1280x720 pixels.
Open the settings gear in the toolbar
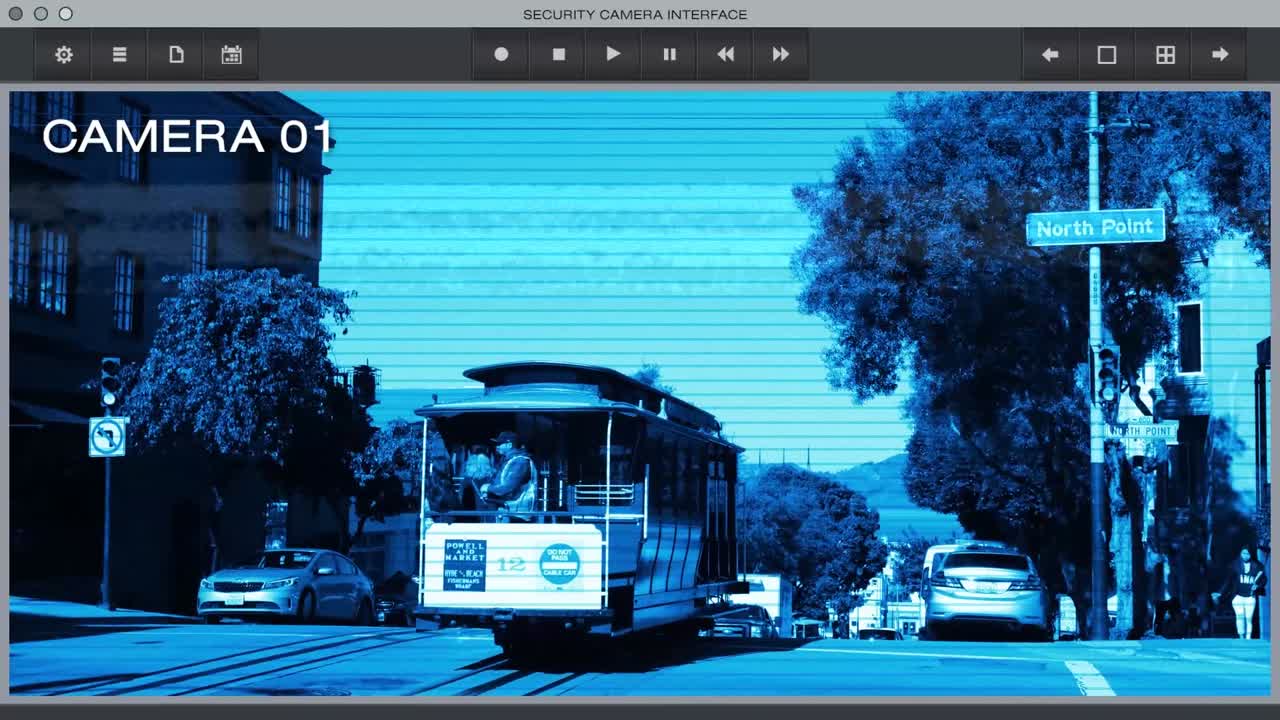(x=64, y=55)
